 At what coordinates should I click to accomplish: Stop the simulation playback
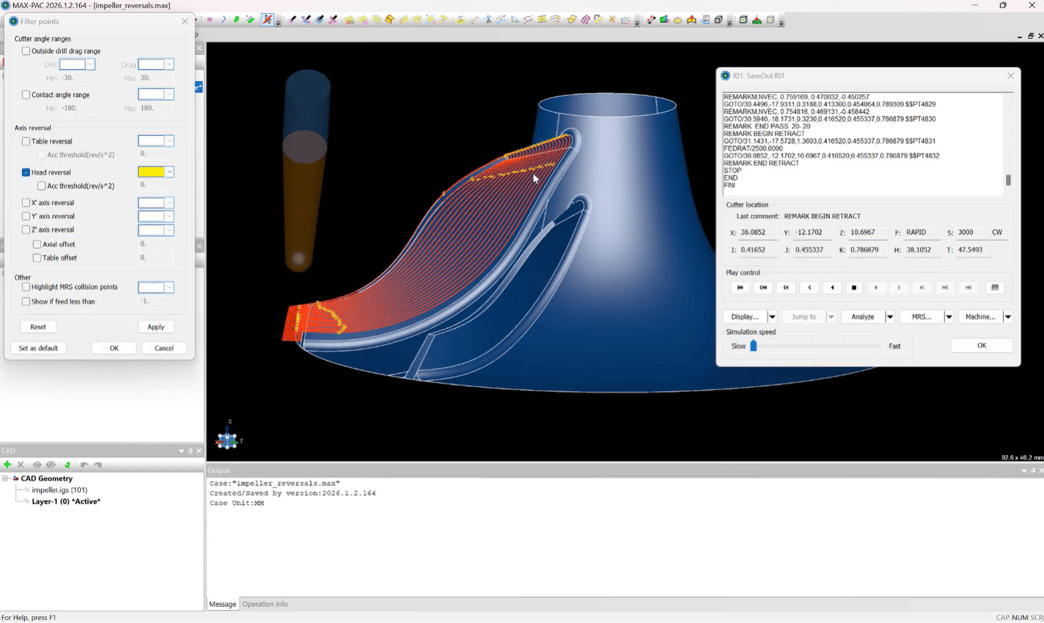pos(854,288)
